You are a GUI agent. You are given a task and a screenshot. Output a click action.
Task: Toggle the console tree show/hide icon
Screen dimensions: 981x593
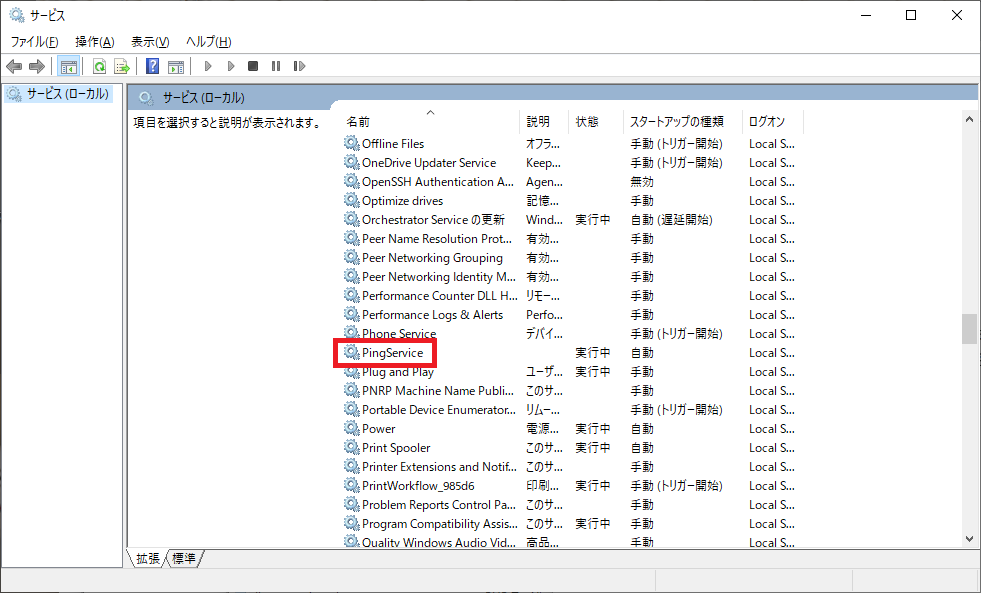click(69, 66)
